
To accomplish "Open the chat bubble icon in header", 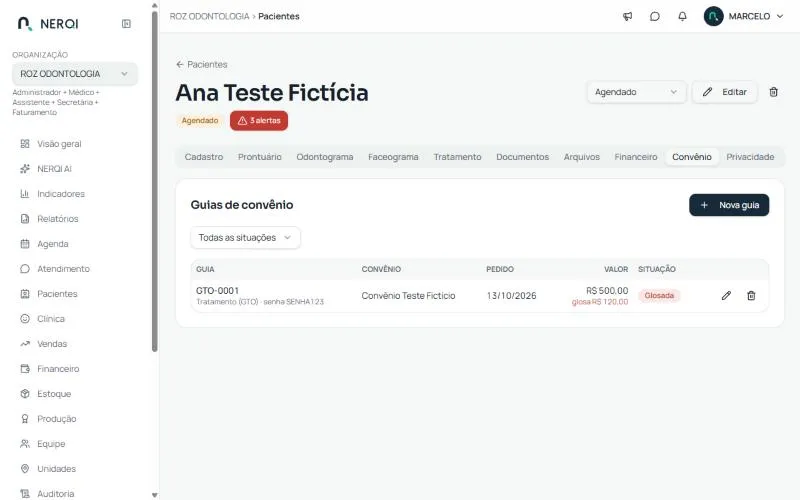I will 655,16.
